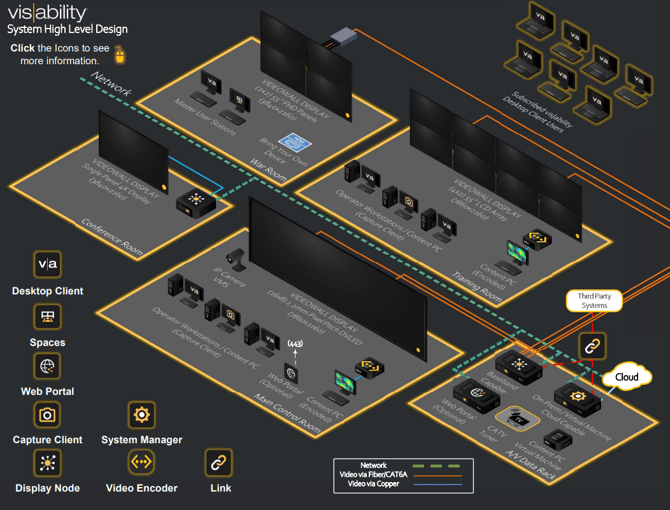
Task: Click the mouse icon beside the instructions
Action: (x=120, y=55)
